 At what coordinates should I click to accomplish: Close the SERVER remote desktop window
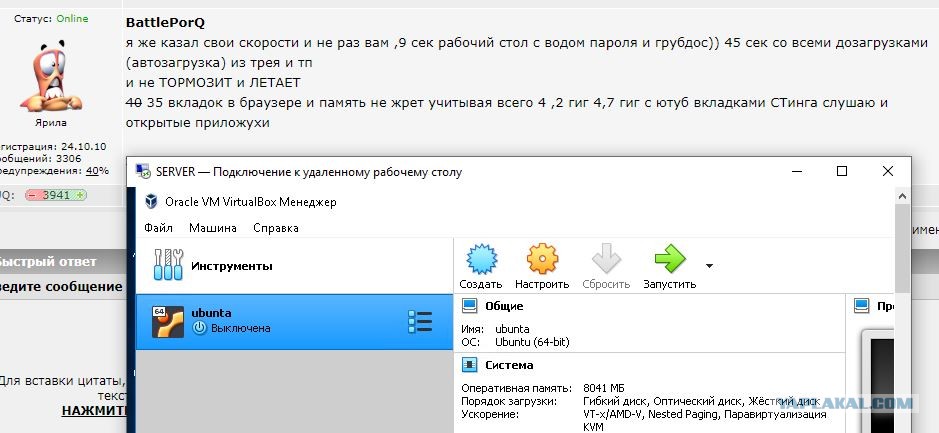pos(888,171)
